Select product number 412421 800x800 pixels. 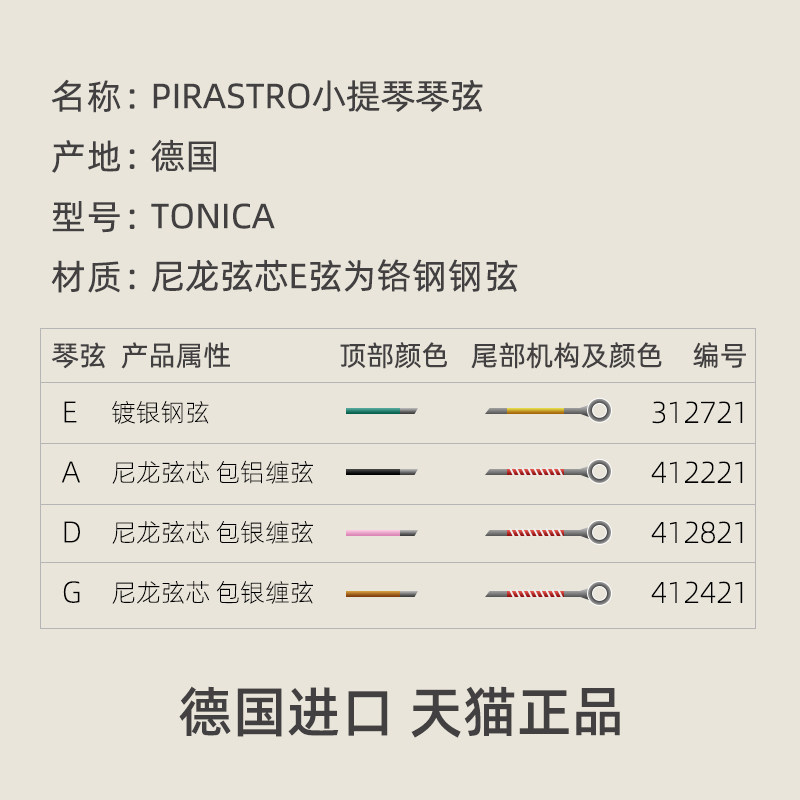point(698,593)
